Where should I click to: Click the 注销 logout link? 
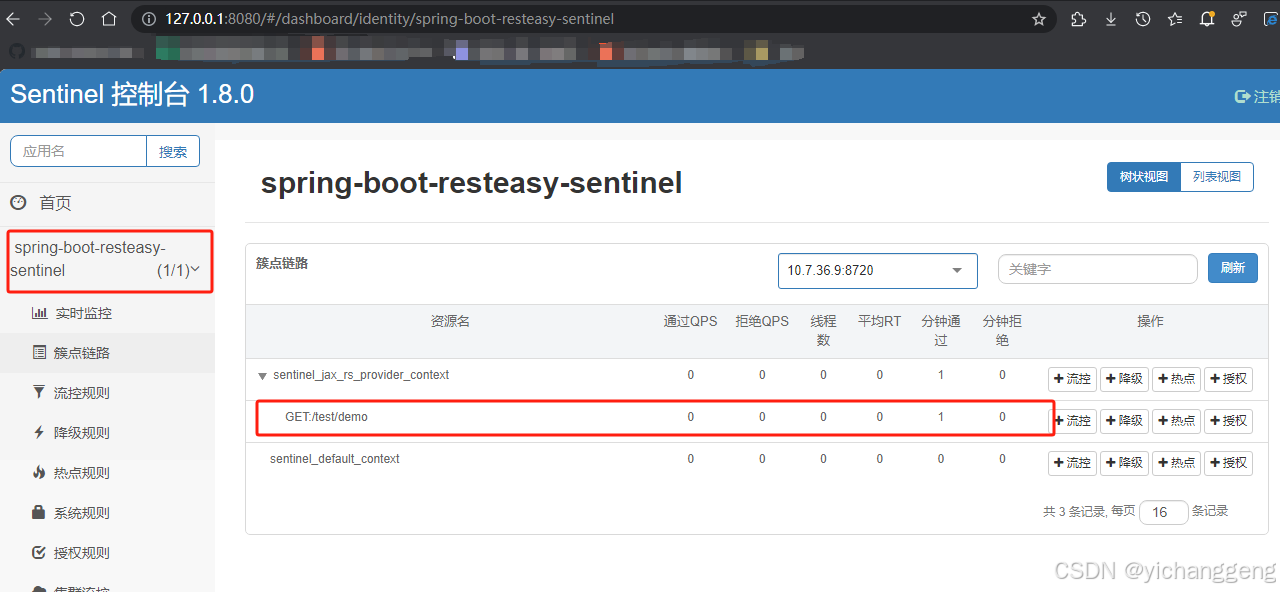pos(1266,97)
